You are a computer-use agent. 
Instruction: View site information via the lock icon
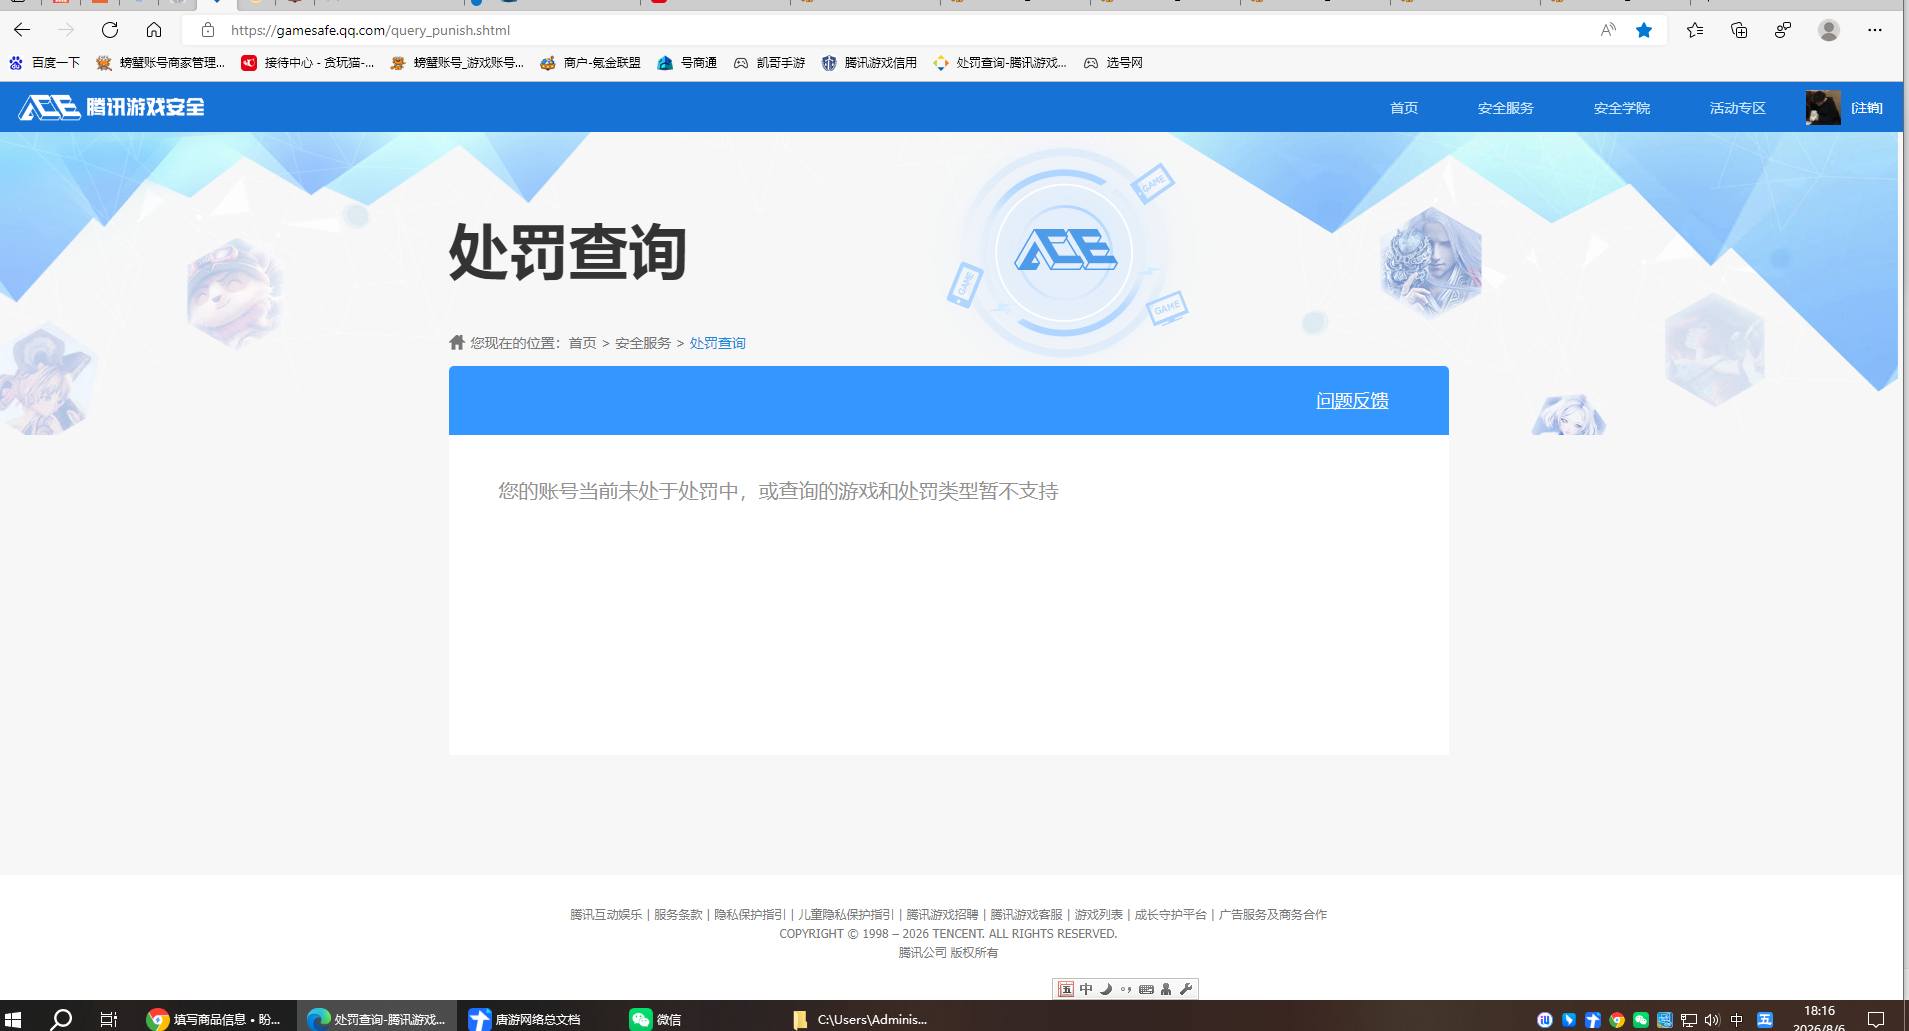(208, 30)
